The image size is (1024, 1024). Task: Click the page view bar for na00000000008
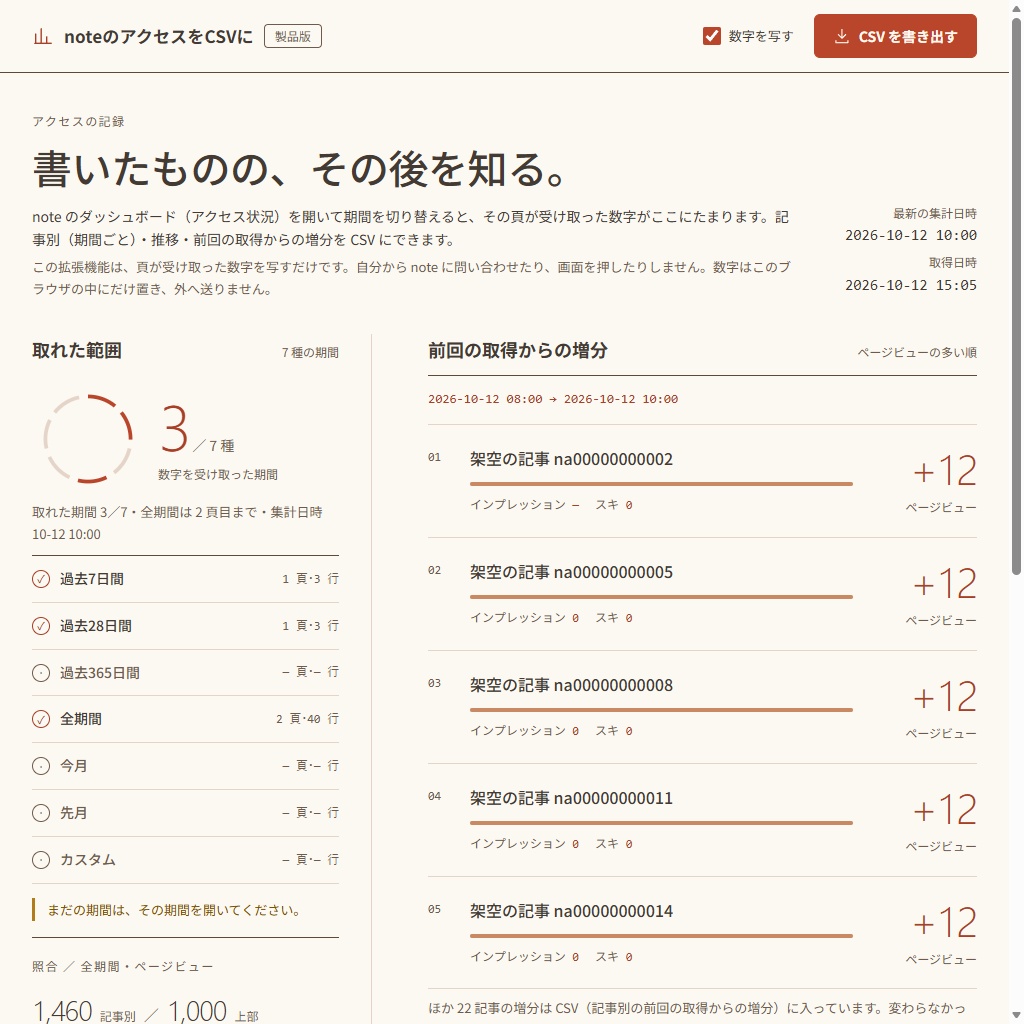[x=661, y=710]
